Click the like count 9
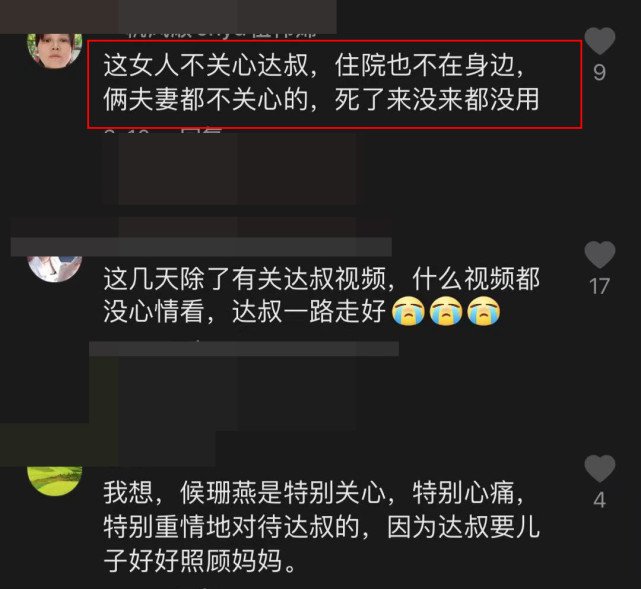The width and height of the screenshot is (641, 589). [599, 73]
